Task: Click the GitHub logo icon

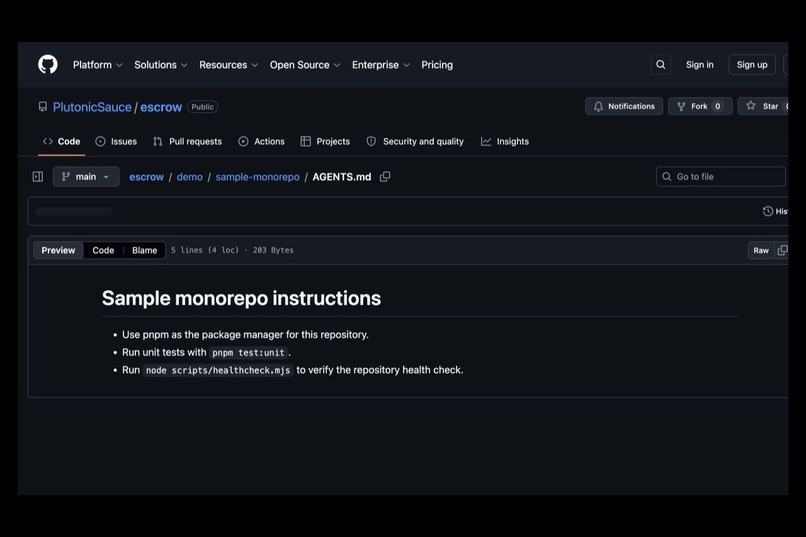Action: [x=48, y=65]
